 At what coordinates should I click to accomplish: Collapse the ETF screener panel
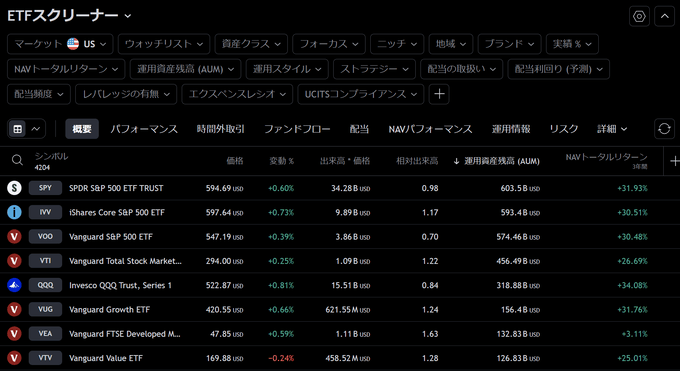tap(664, 16)
